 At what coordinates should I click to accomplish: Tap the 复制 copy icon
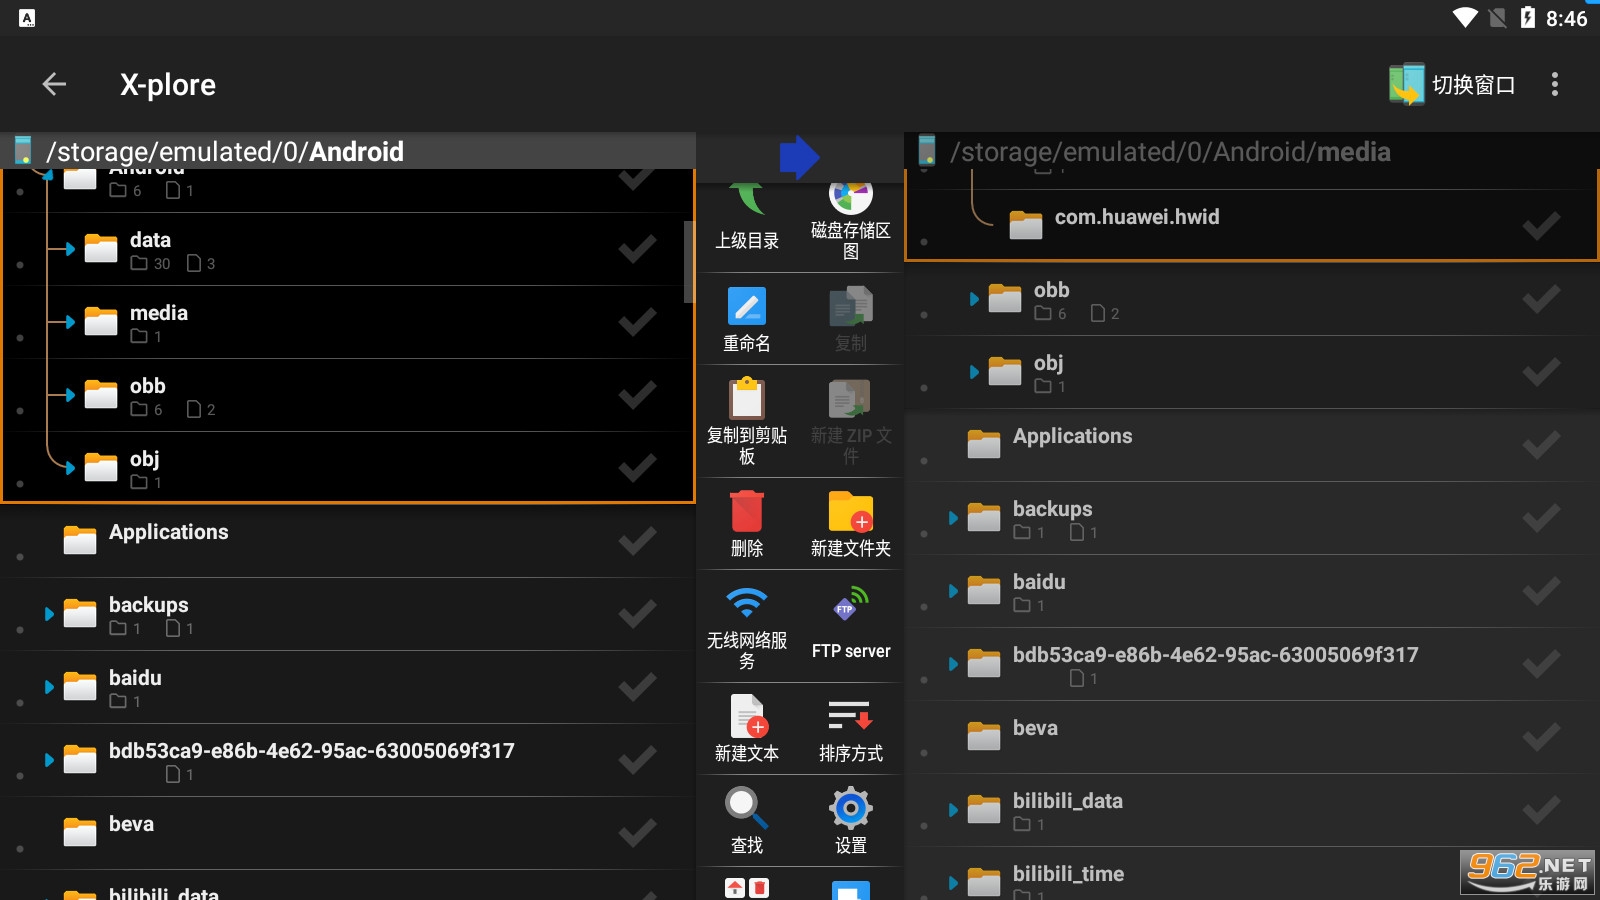pos(851,307)
